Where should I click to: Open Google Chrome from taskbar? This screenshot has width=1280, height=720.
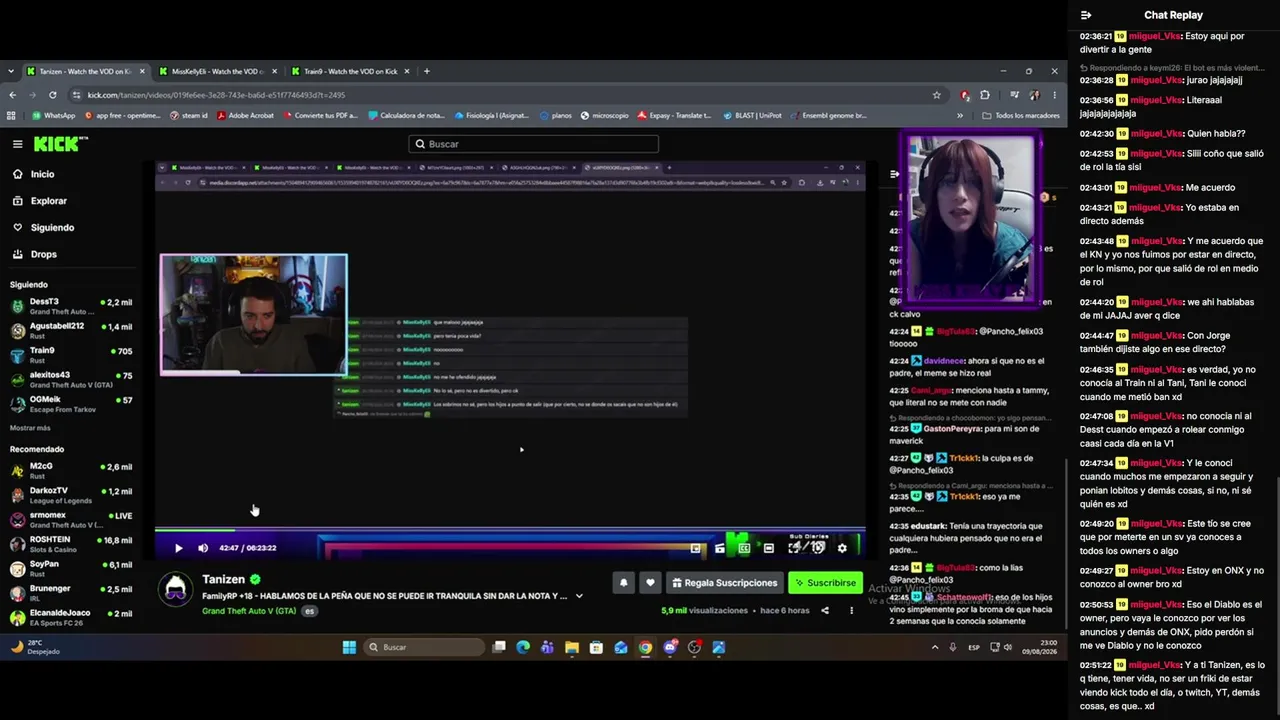click(646, 647)
